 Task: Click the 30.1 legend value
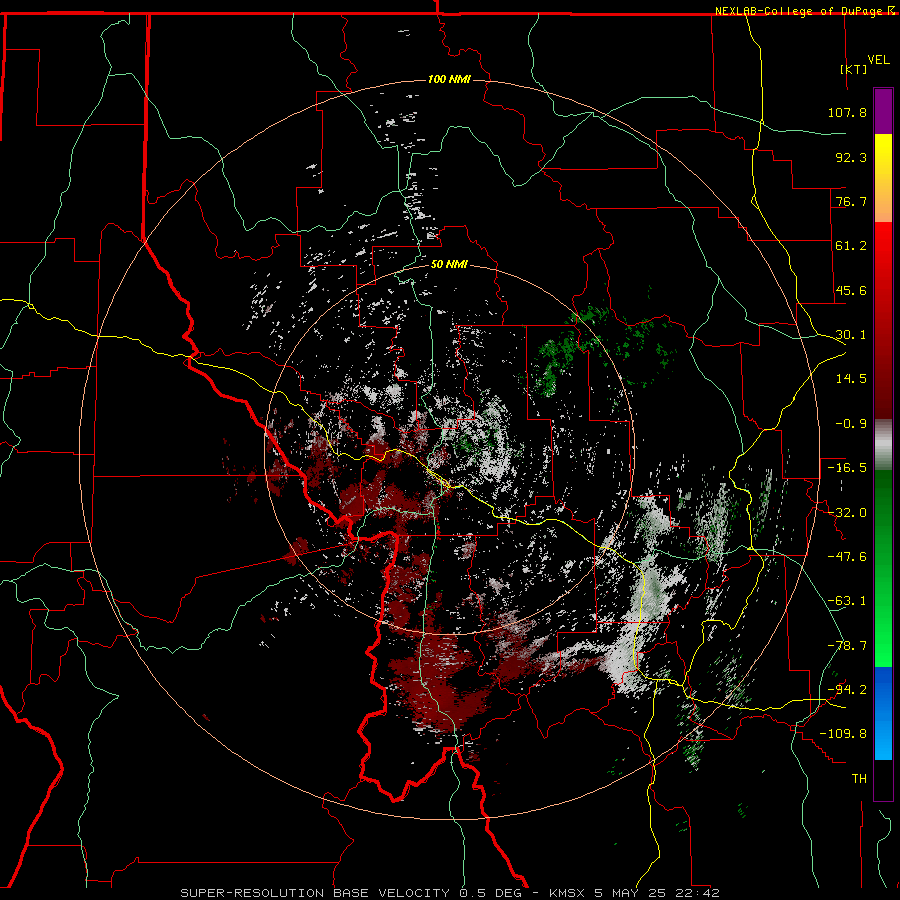click(851, 335)
